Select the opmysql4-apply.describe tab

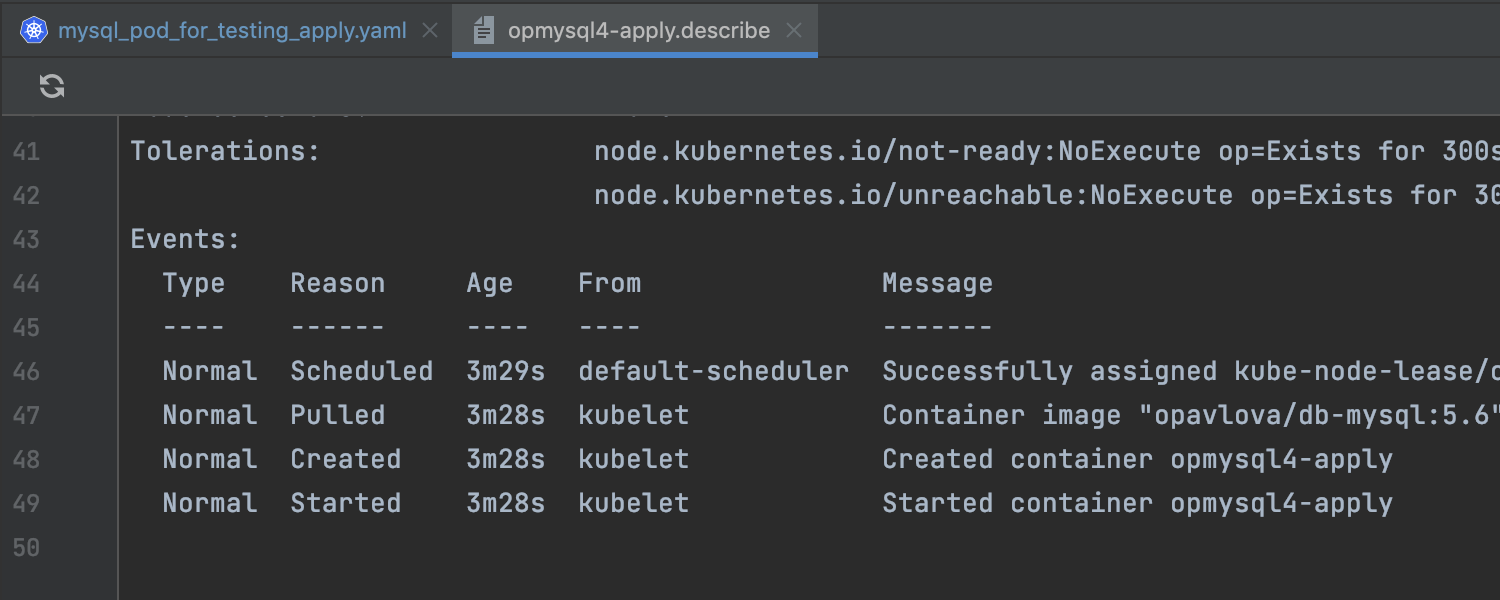pos(638,31)
